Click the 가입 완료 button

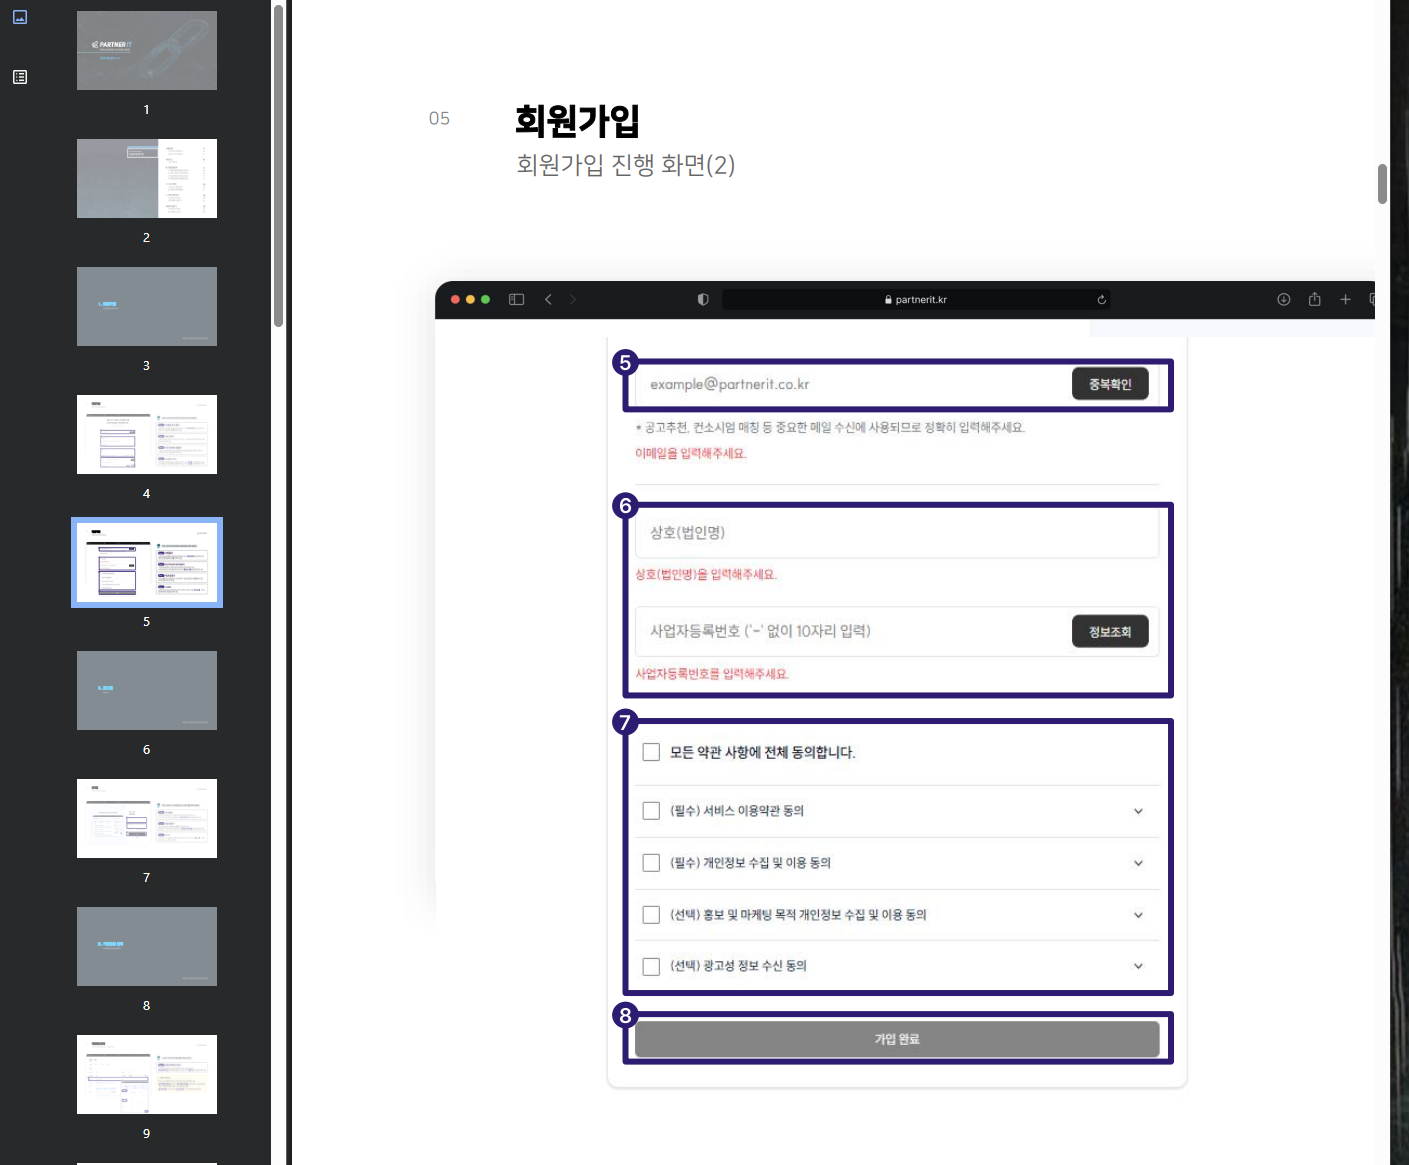tap(897, 1039)
